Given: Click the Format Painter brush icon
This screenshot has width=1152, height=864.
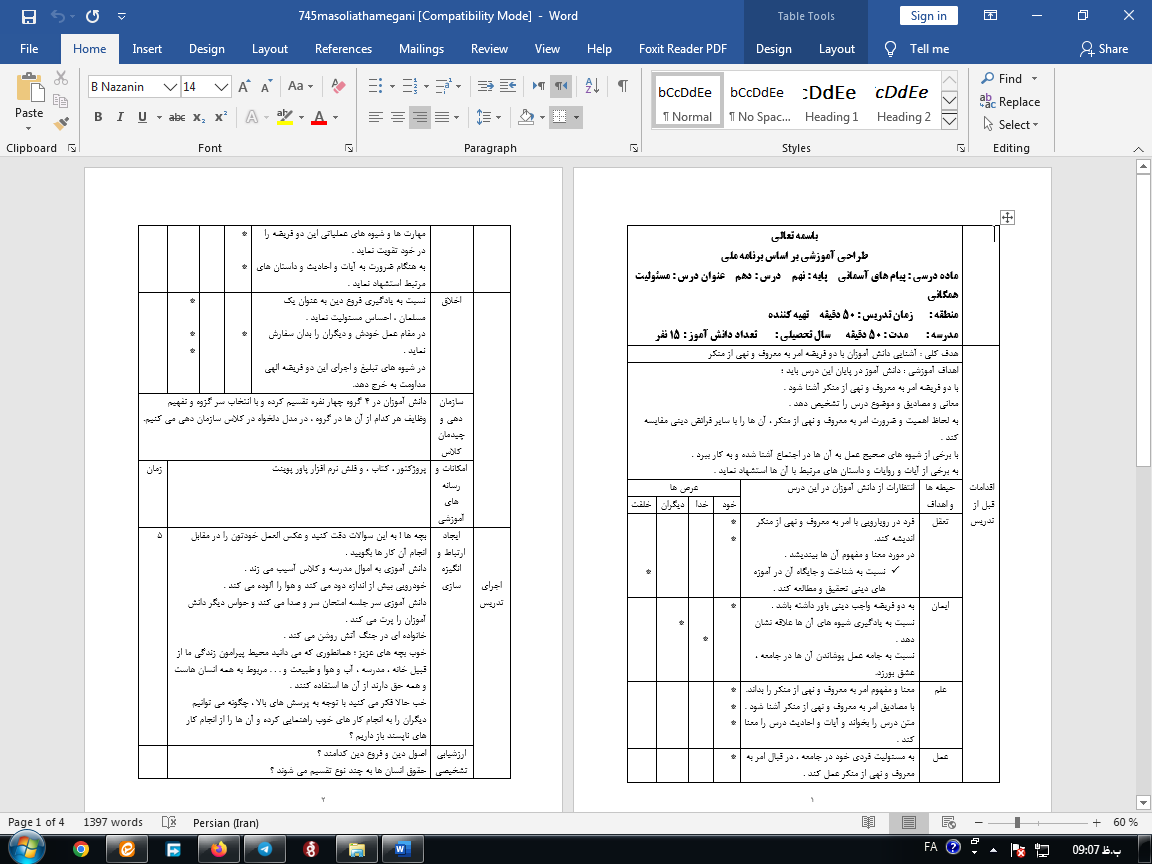Looking at the screenshot, I should [61, 124].
